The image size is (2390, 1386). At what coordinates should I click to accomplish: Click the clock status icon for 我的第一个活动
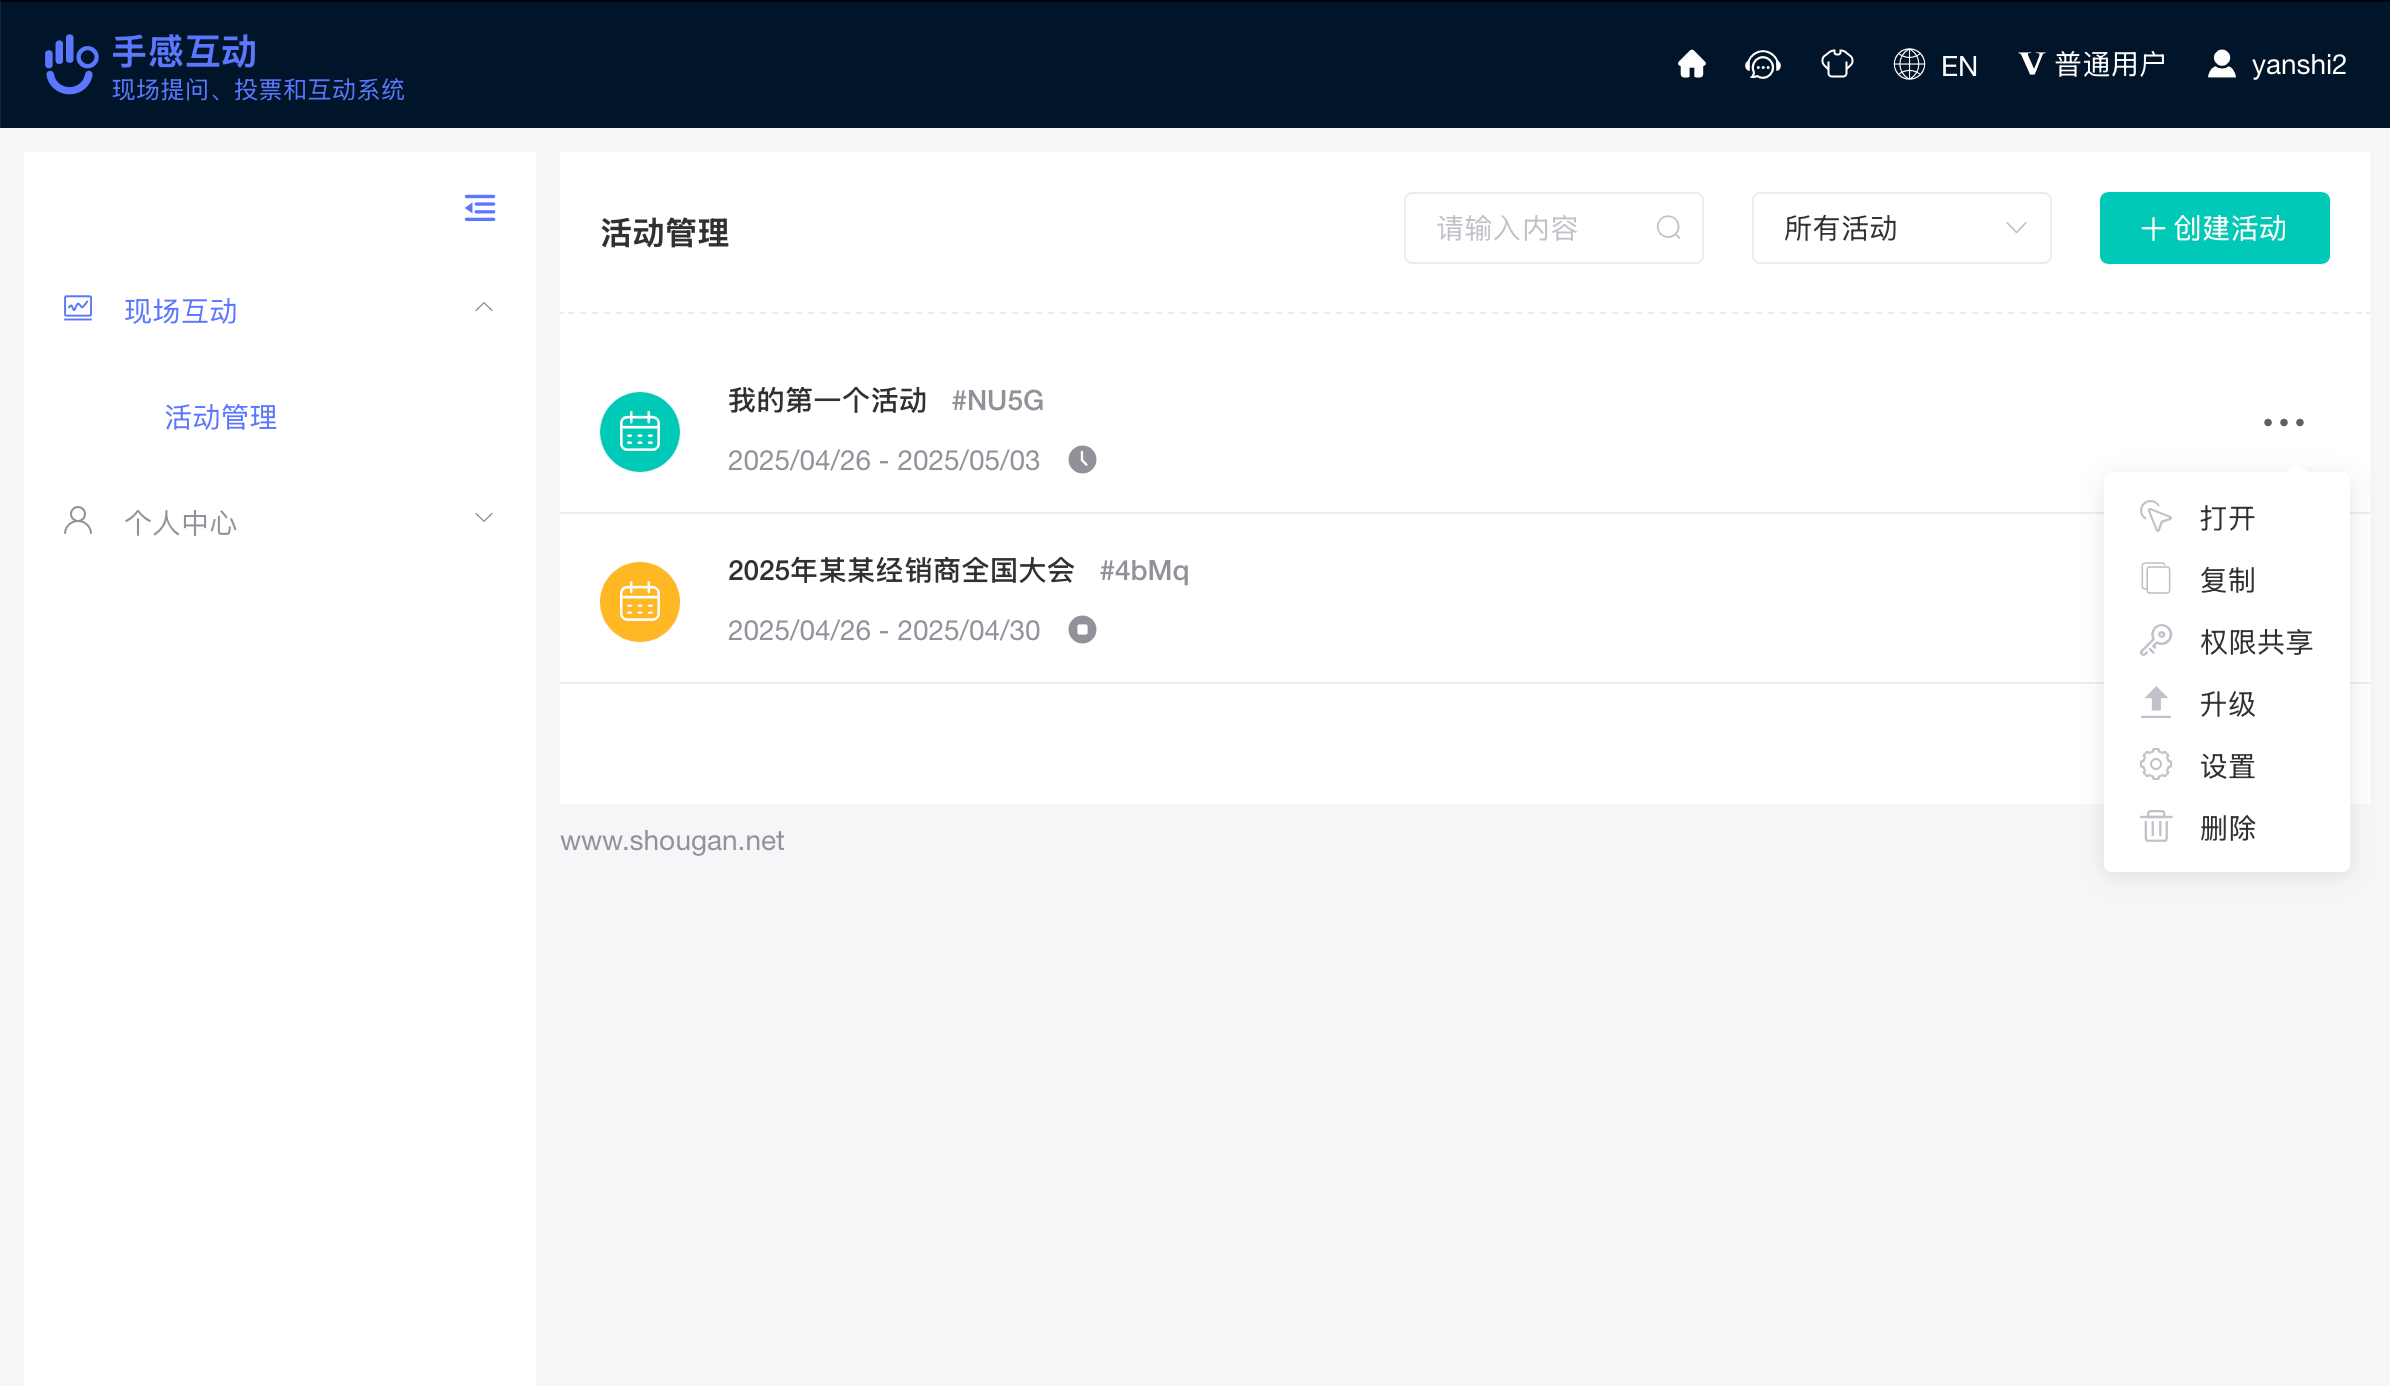(x=1082, y=460)
